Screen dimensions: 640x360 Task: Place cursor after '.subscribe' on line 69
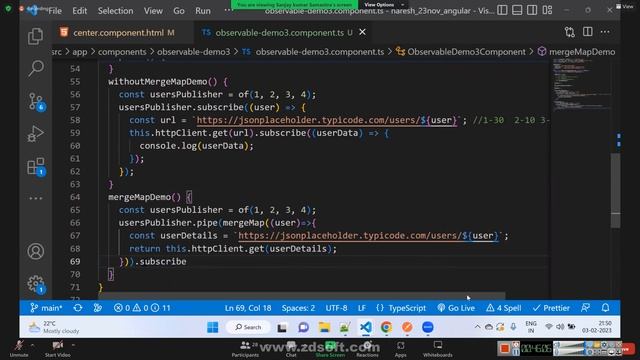[x=187, y=262]
